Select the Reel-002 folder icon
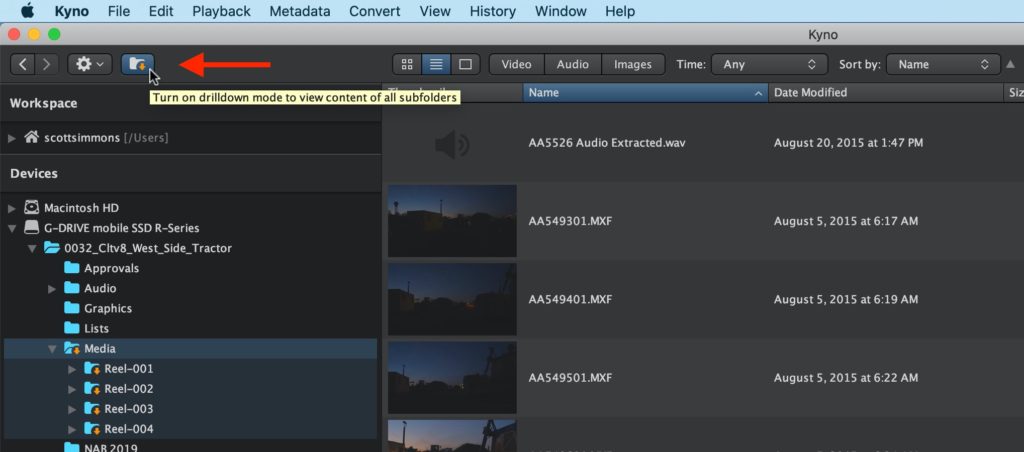The height and width of the screenshot is (452, 1024). point(92,389)
